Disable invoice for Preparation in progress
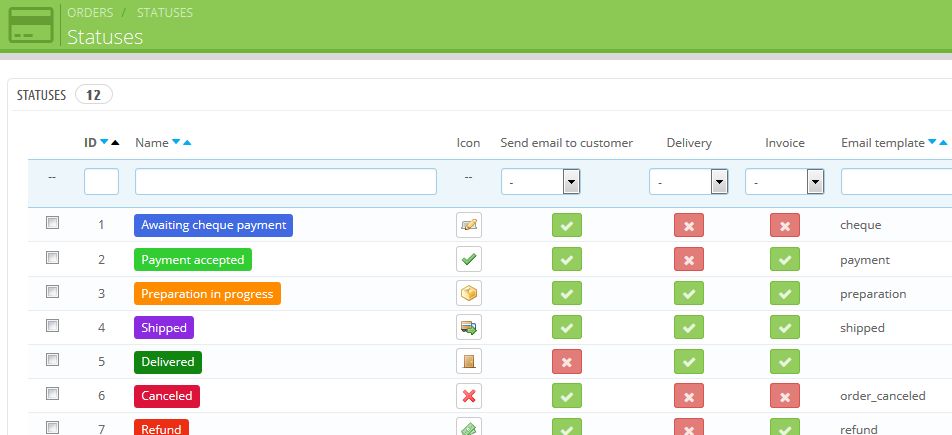This screenshot has height=435, width=952. point(784,293)
